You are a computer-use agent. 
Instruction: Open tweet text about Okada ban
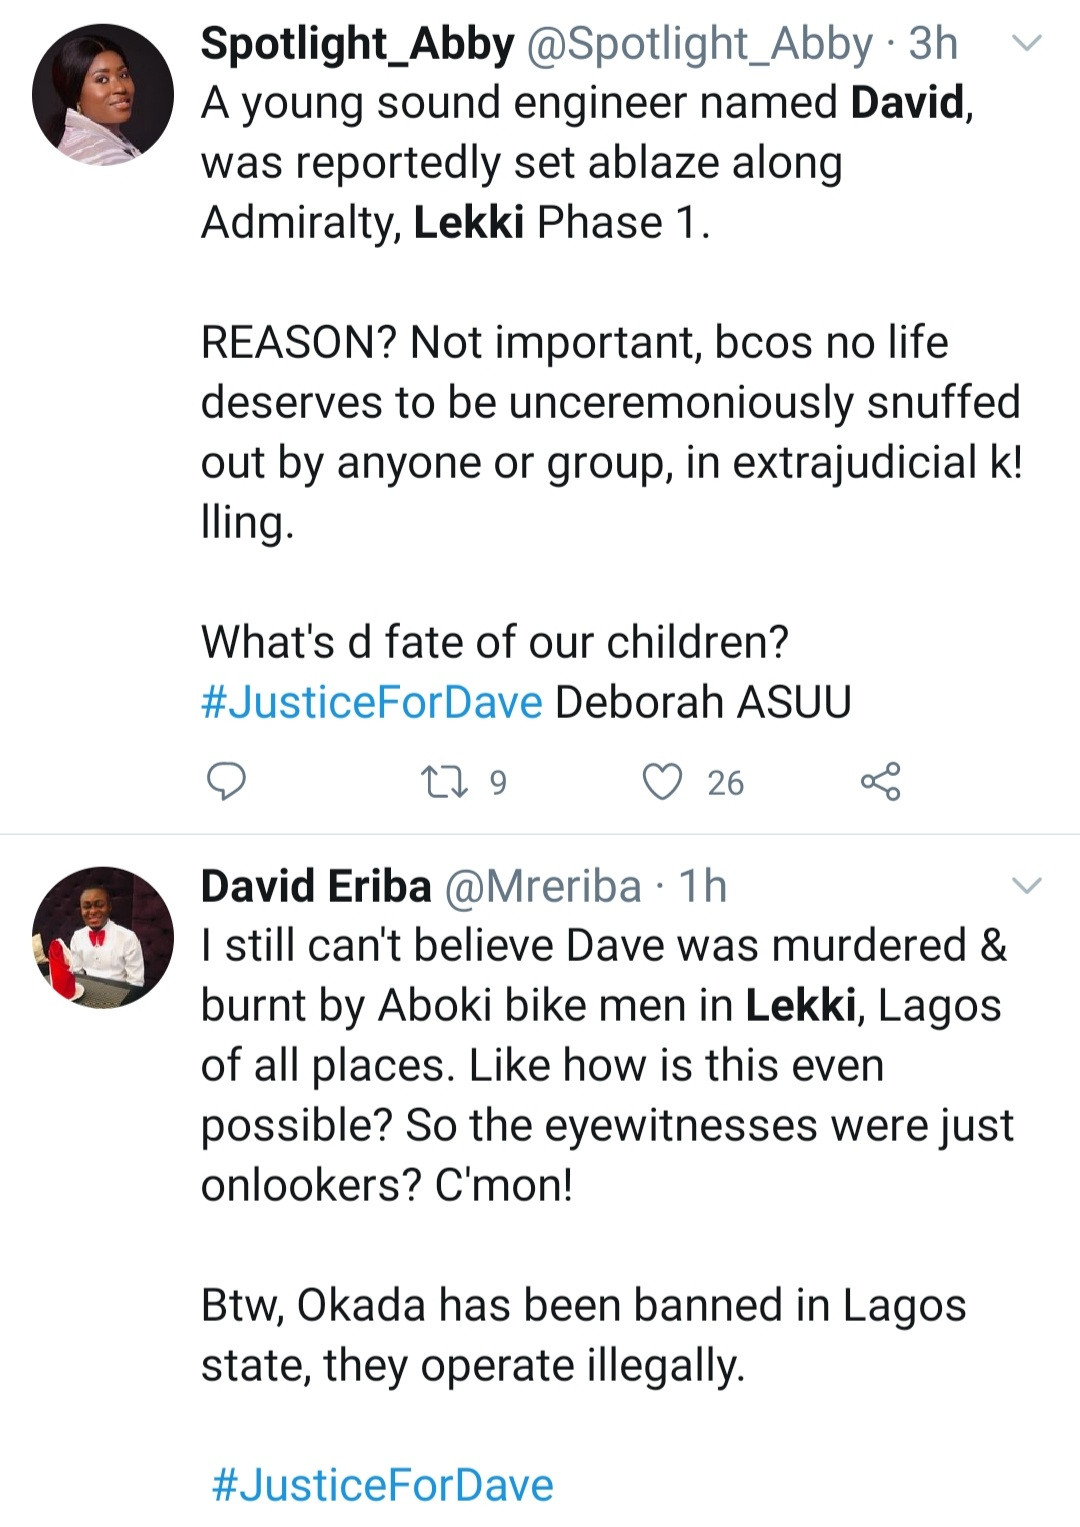(x=583, y=1335)
